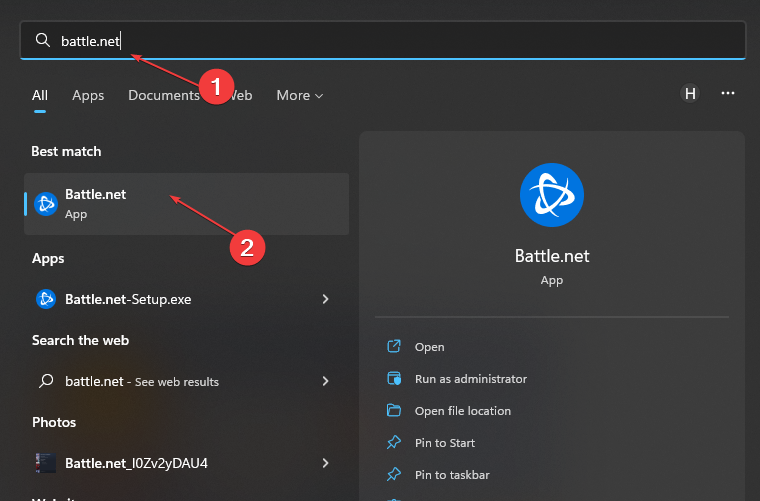Image resolution: width=760 pixels, height=501 pixels.
Task: Click the Photos section heading
Action: (x=54, y=422)
